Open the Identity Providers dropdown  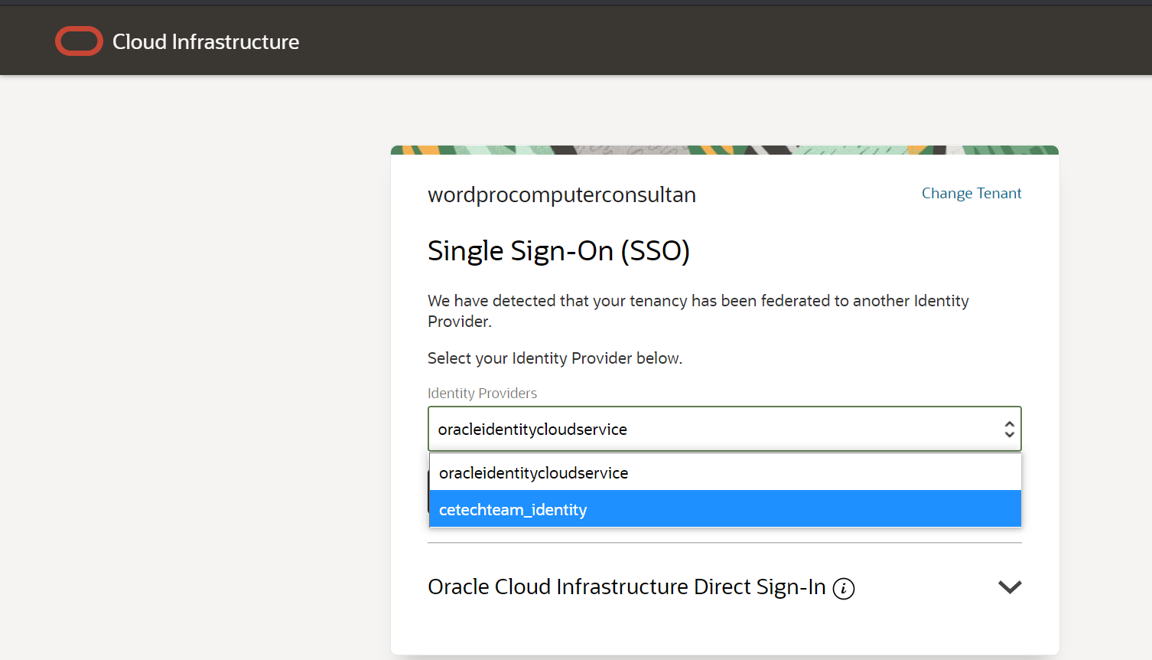[724, 428]
